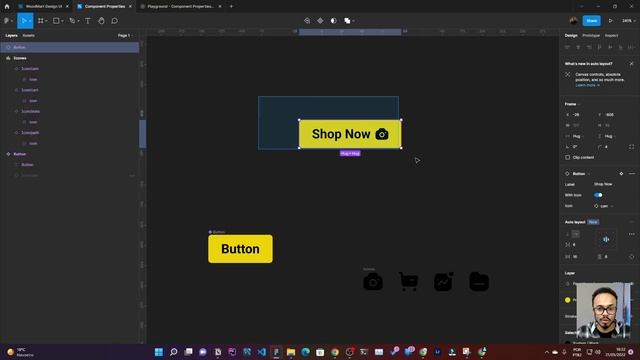Go to the Figma home screen

7,7
